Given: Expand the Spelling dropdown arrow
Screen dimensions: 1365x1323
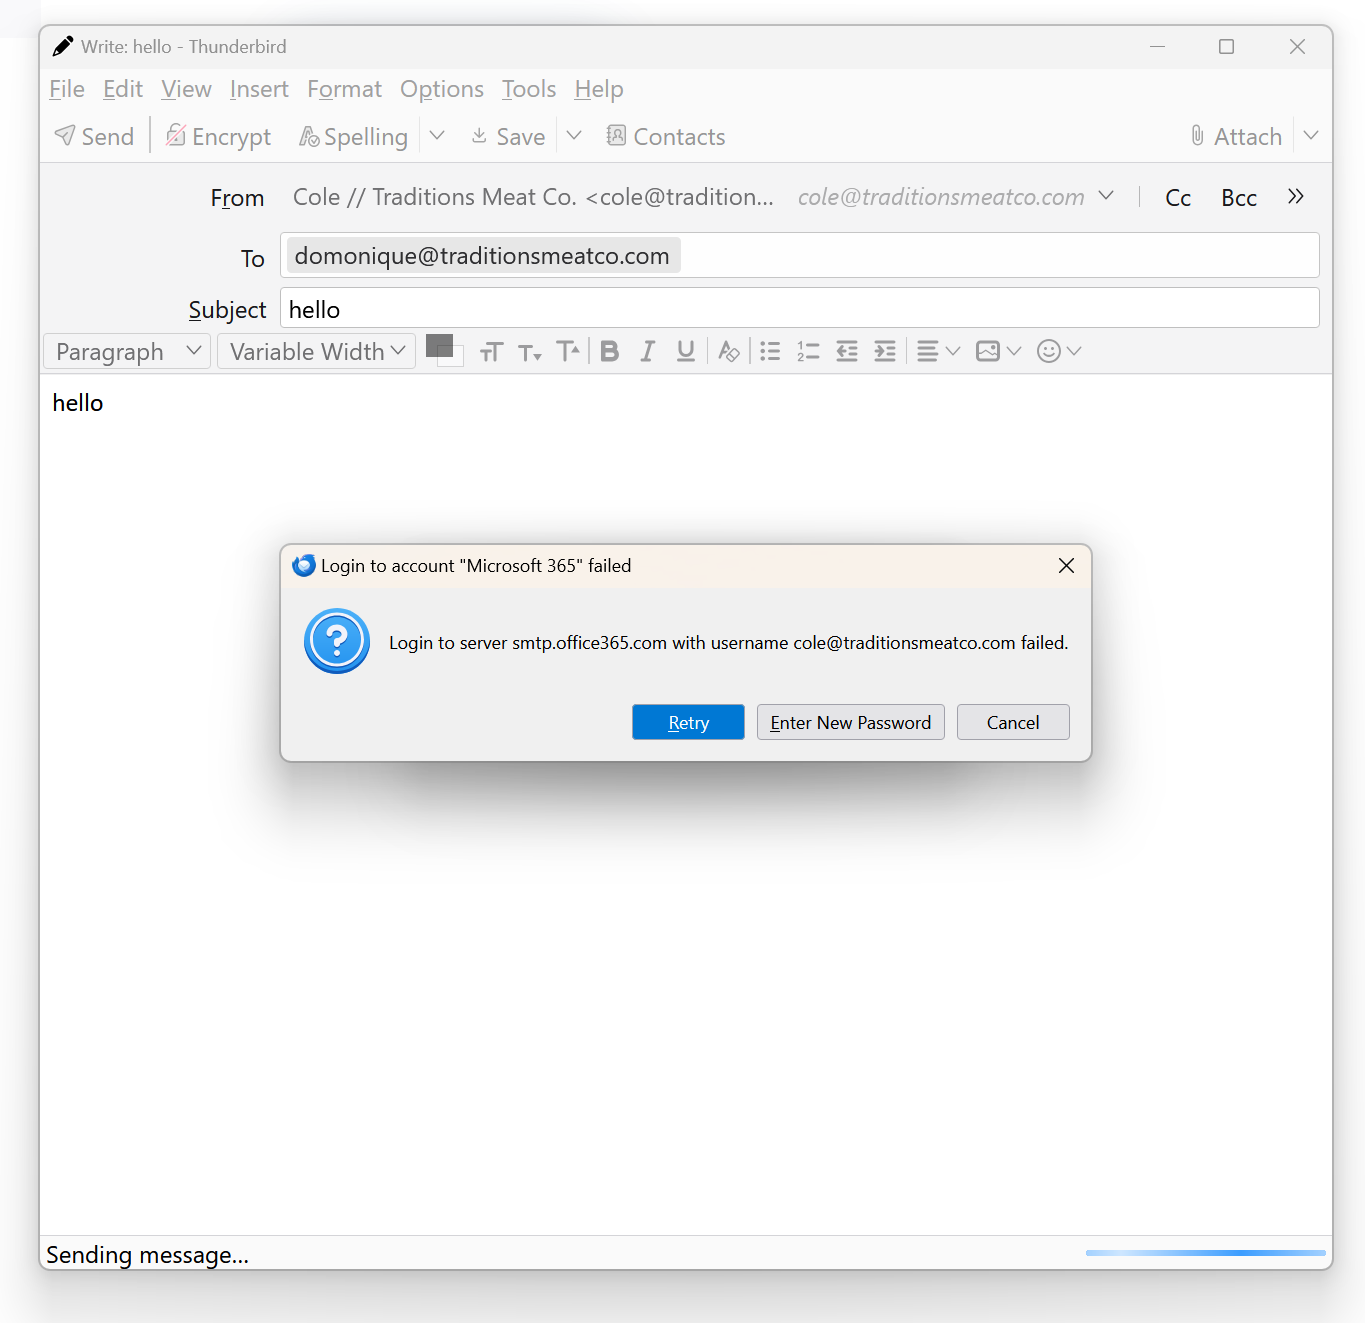Looking at the screenshot, I should (437, 136).
